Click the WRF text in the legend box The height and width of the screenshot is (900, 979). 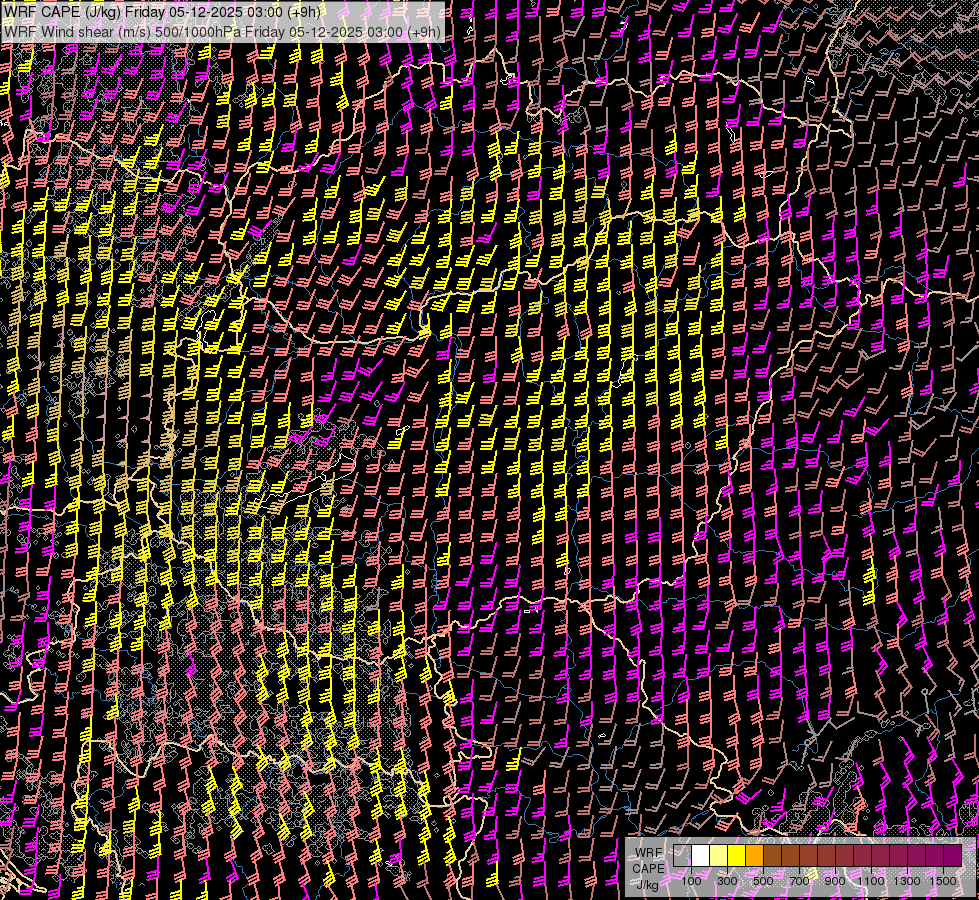(649, 853)
